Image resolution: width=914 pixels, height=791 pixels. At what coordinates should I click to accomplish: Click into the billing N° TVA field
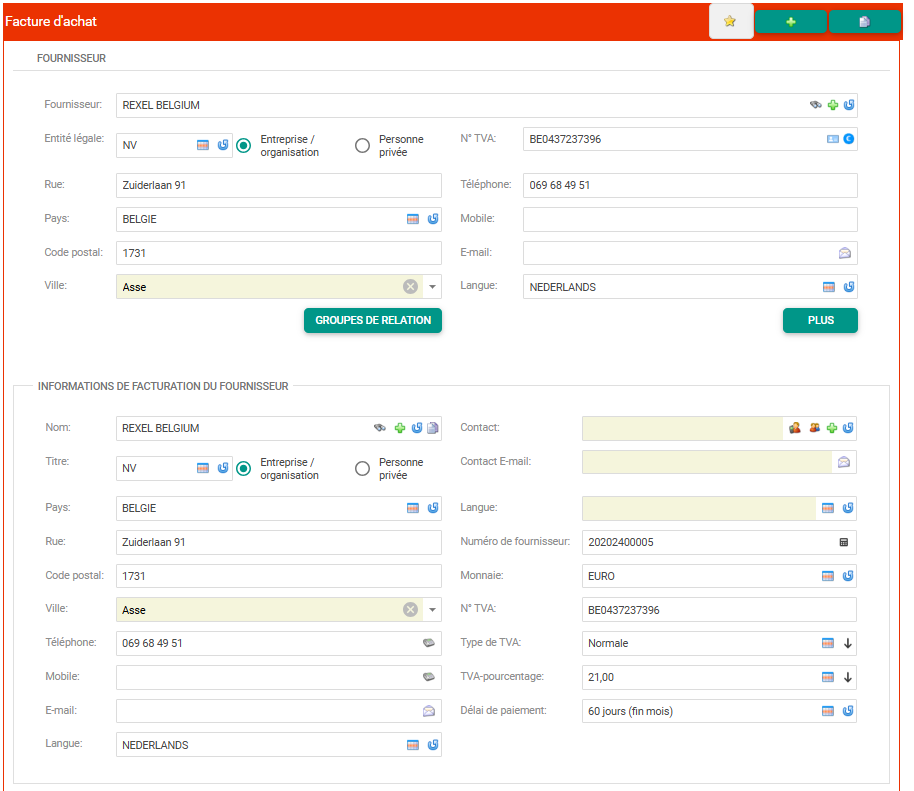(719, 610)
